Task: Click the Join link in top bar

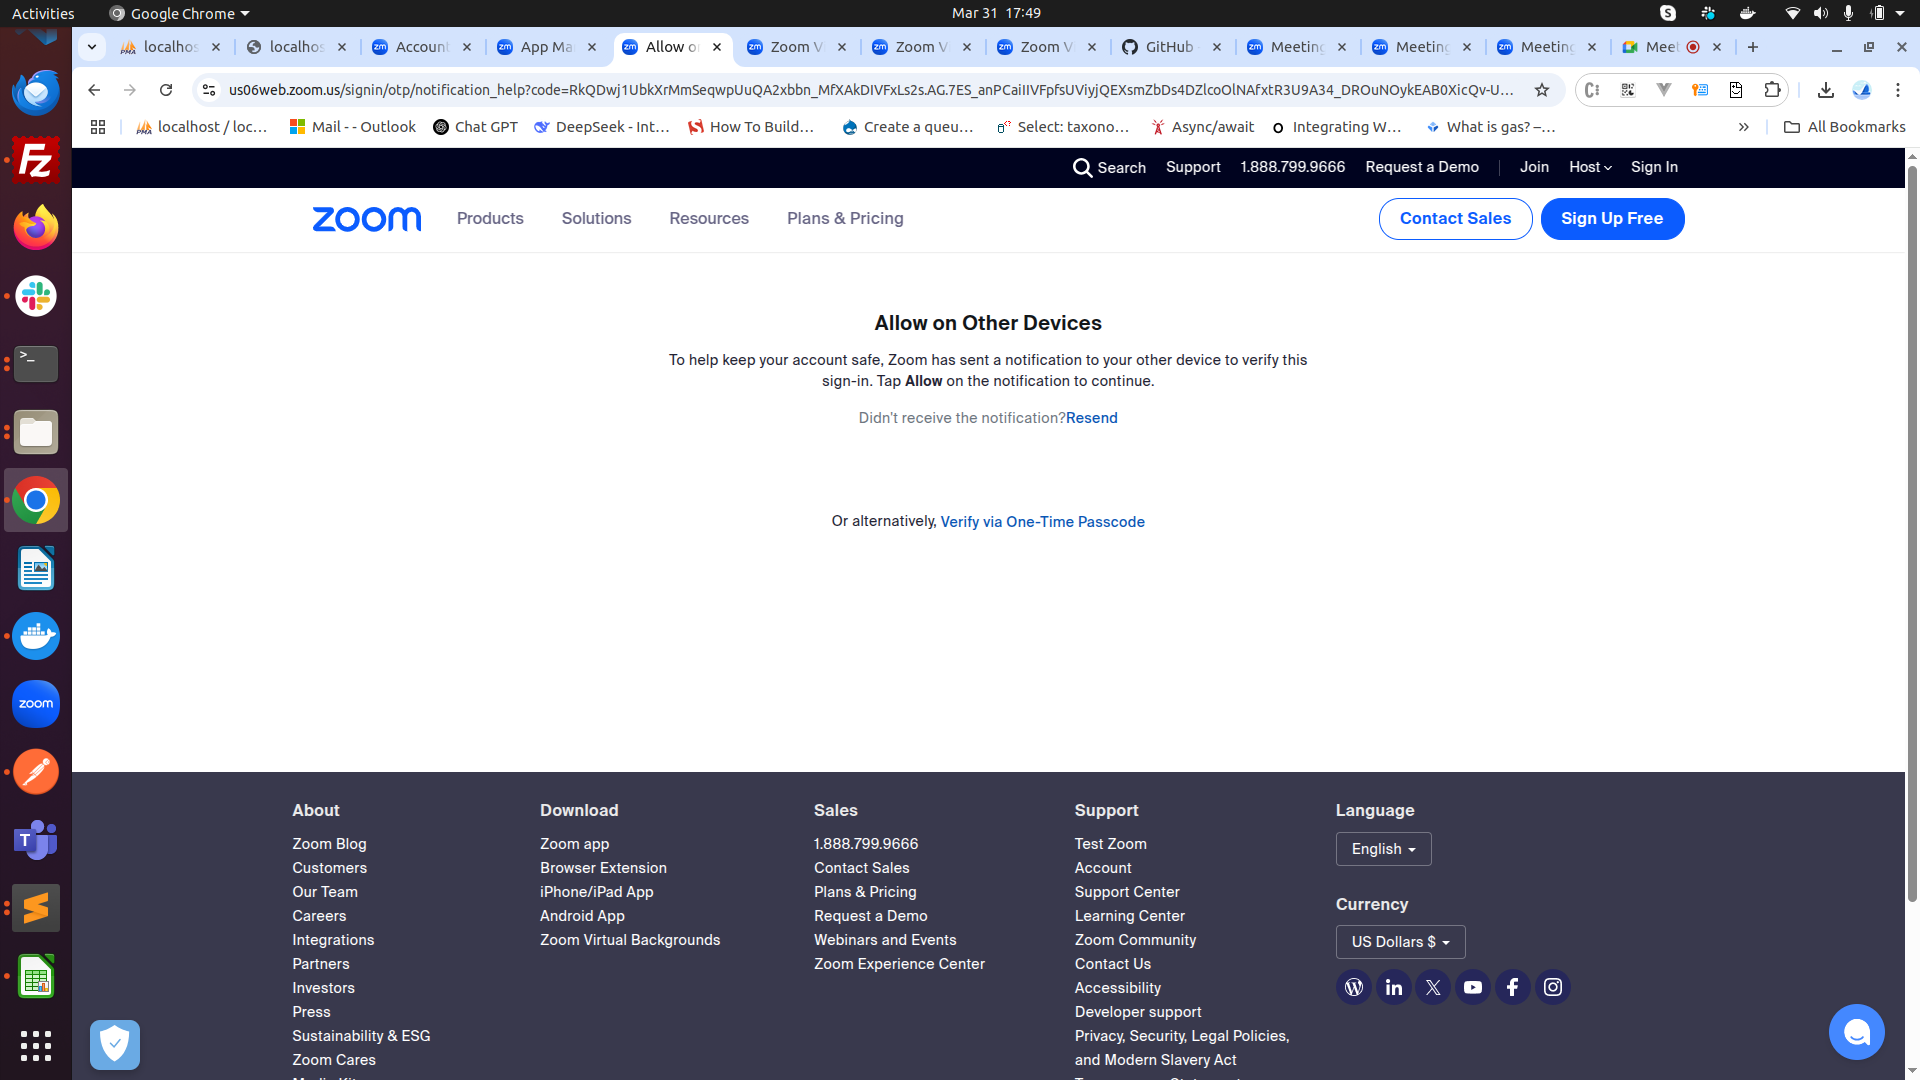Action: (1534, 167)
